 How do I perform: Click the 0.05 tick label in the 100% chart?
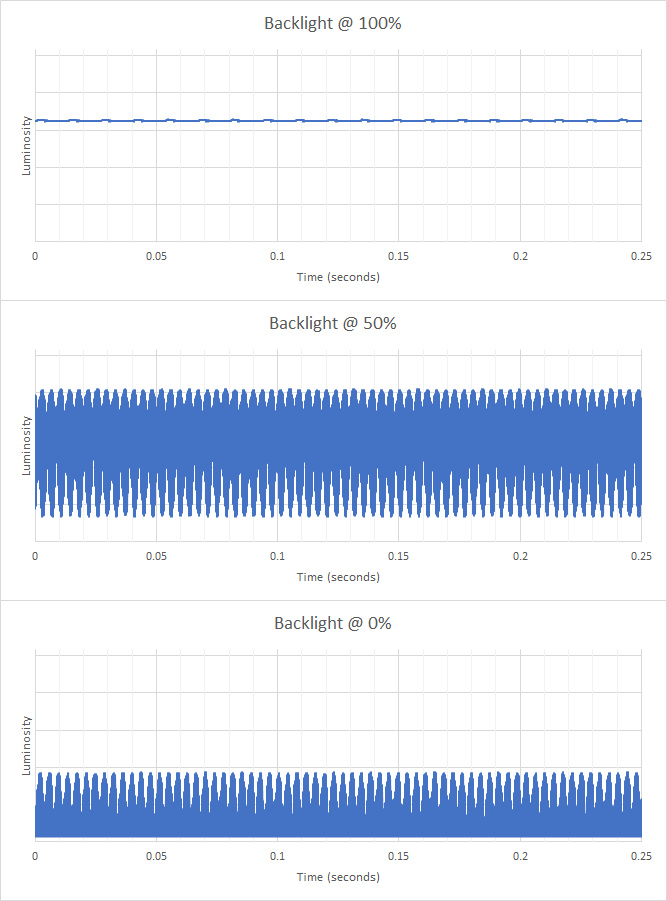pyautogui.click(x=156, y=257)
